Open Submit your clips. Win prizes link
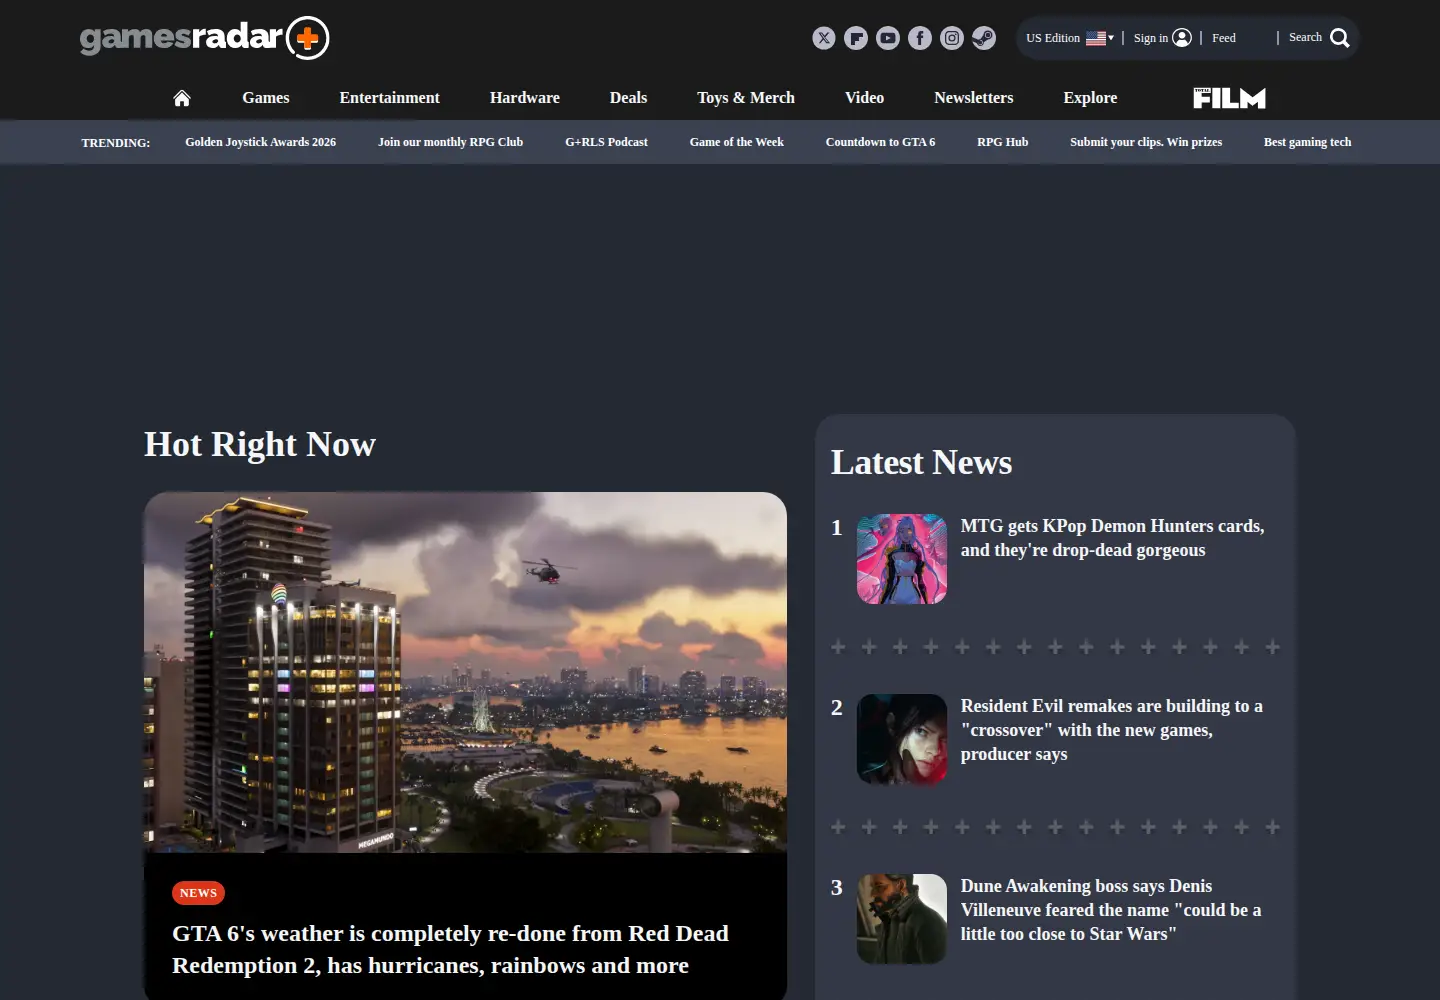 [x=1146, y=142]
